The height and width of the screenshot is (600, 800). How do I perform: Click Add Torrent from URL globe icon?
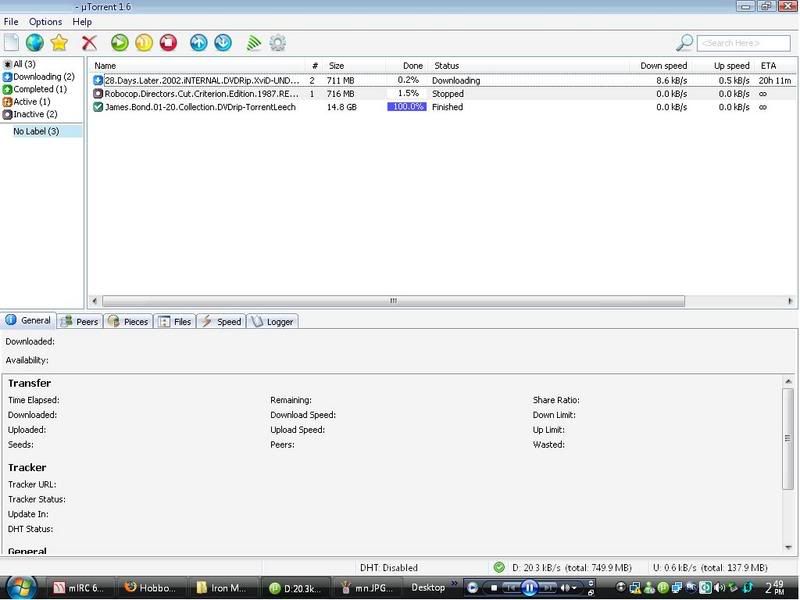coord(36,43)
